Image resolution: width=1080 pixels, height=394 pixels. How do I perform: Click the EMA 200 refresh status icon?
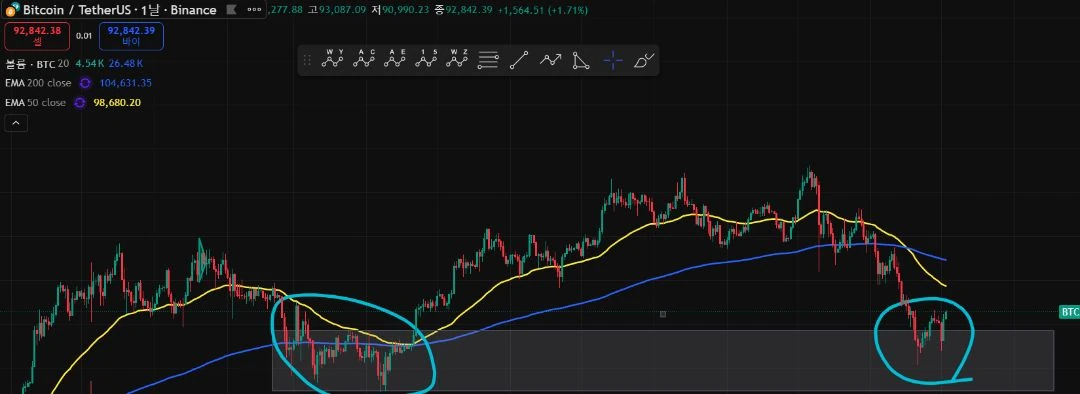click(85, 83)
